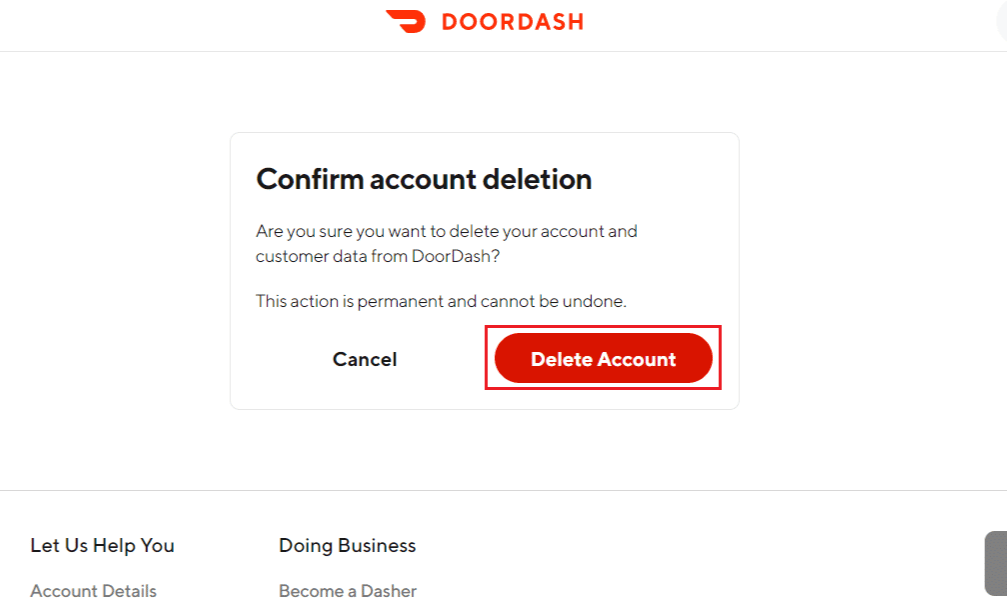1007x605 pixels.
Task: Confirm with the red Delete Account button
Action: (x=603, y=358)
